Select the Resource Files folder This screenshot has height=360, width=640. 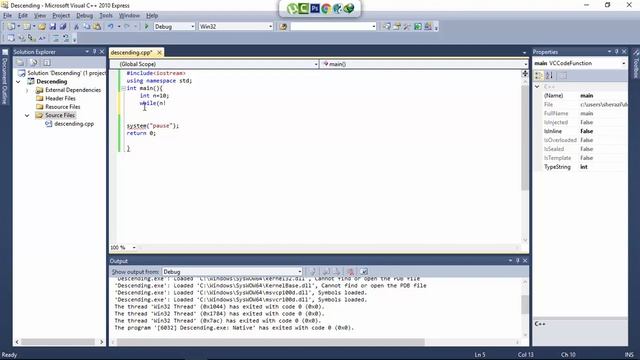[x=62, y=107]
